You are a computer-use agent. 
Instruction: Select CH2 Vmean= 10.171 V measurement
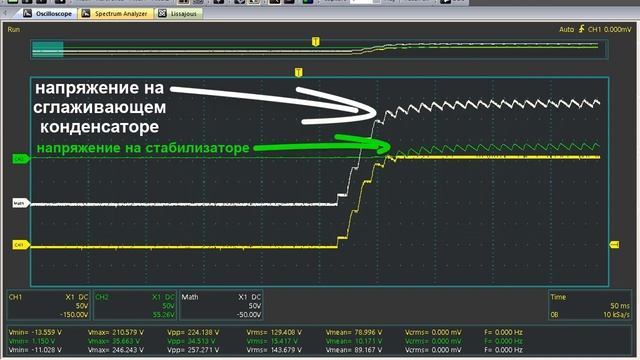pyautogui.click(x=353, y=341)
